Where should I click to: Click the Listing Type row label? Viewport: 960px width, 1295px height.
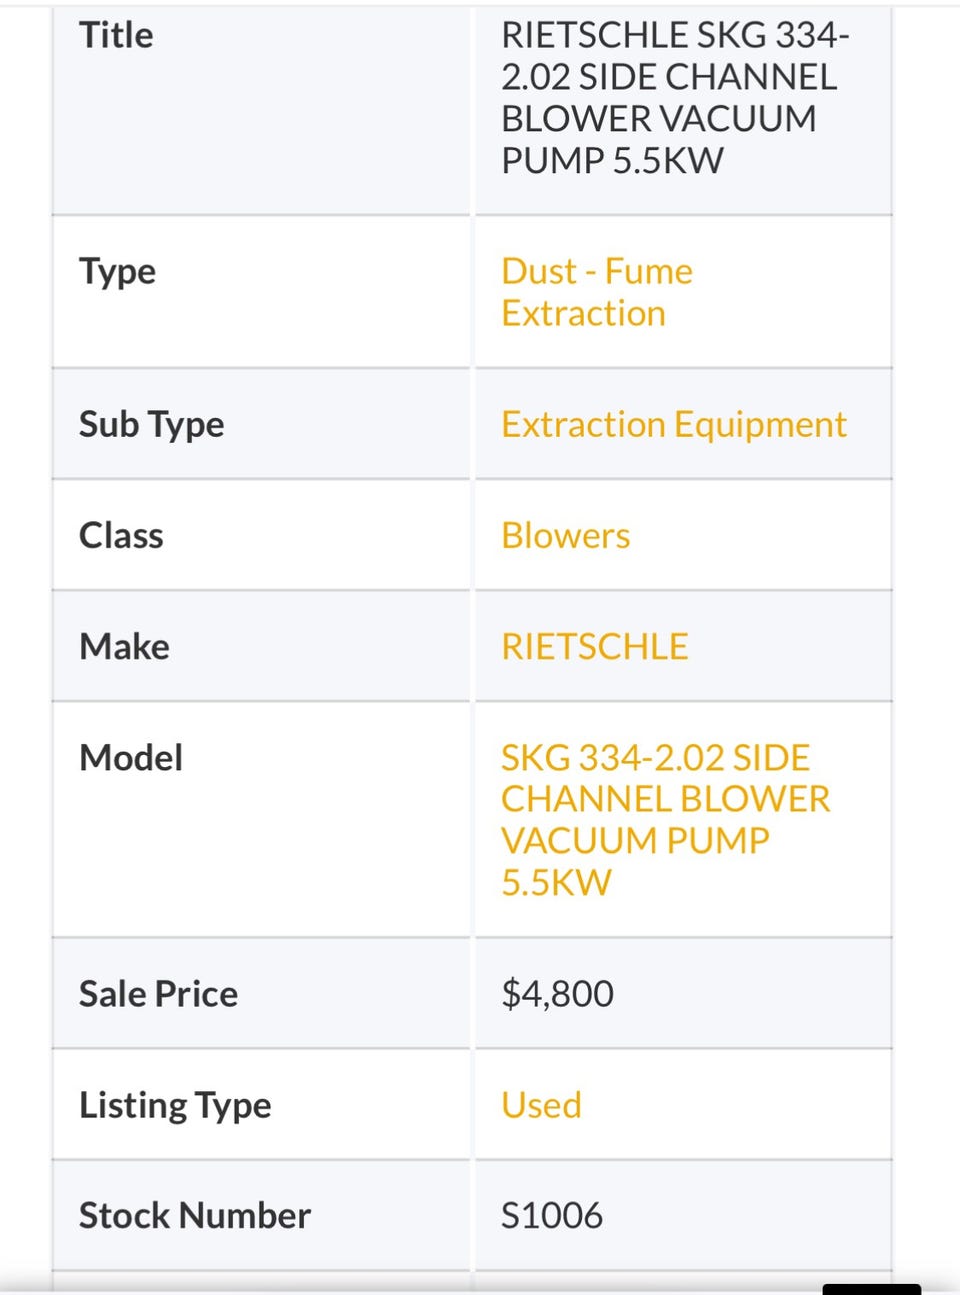pos(175,1105)
